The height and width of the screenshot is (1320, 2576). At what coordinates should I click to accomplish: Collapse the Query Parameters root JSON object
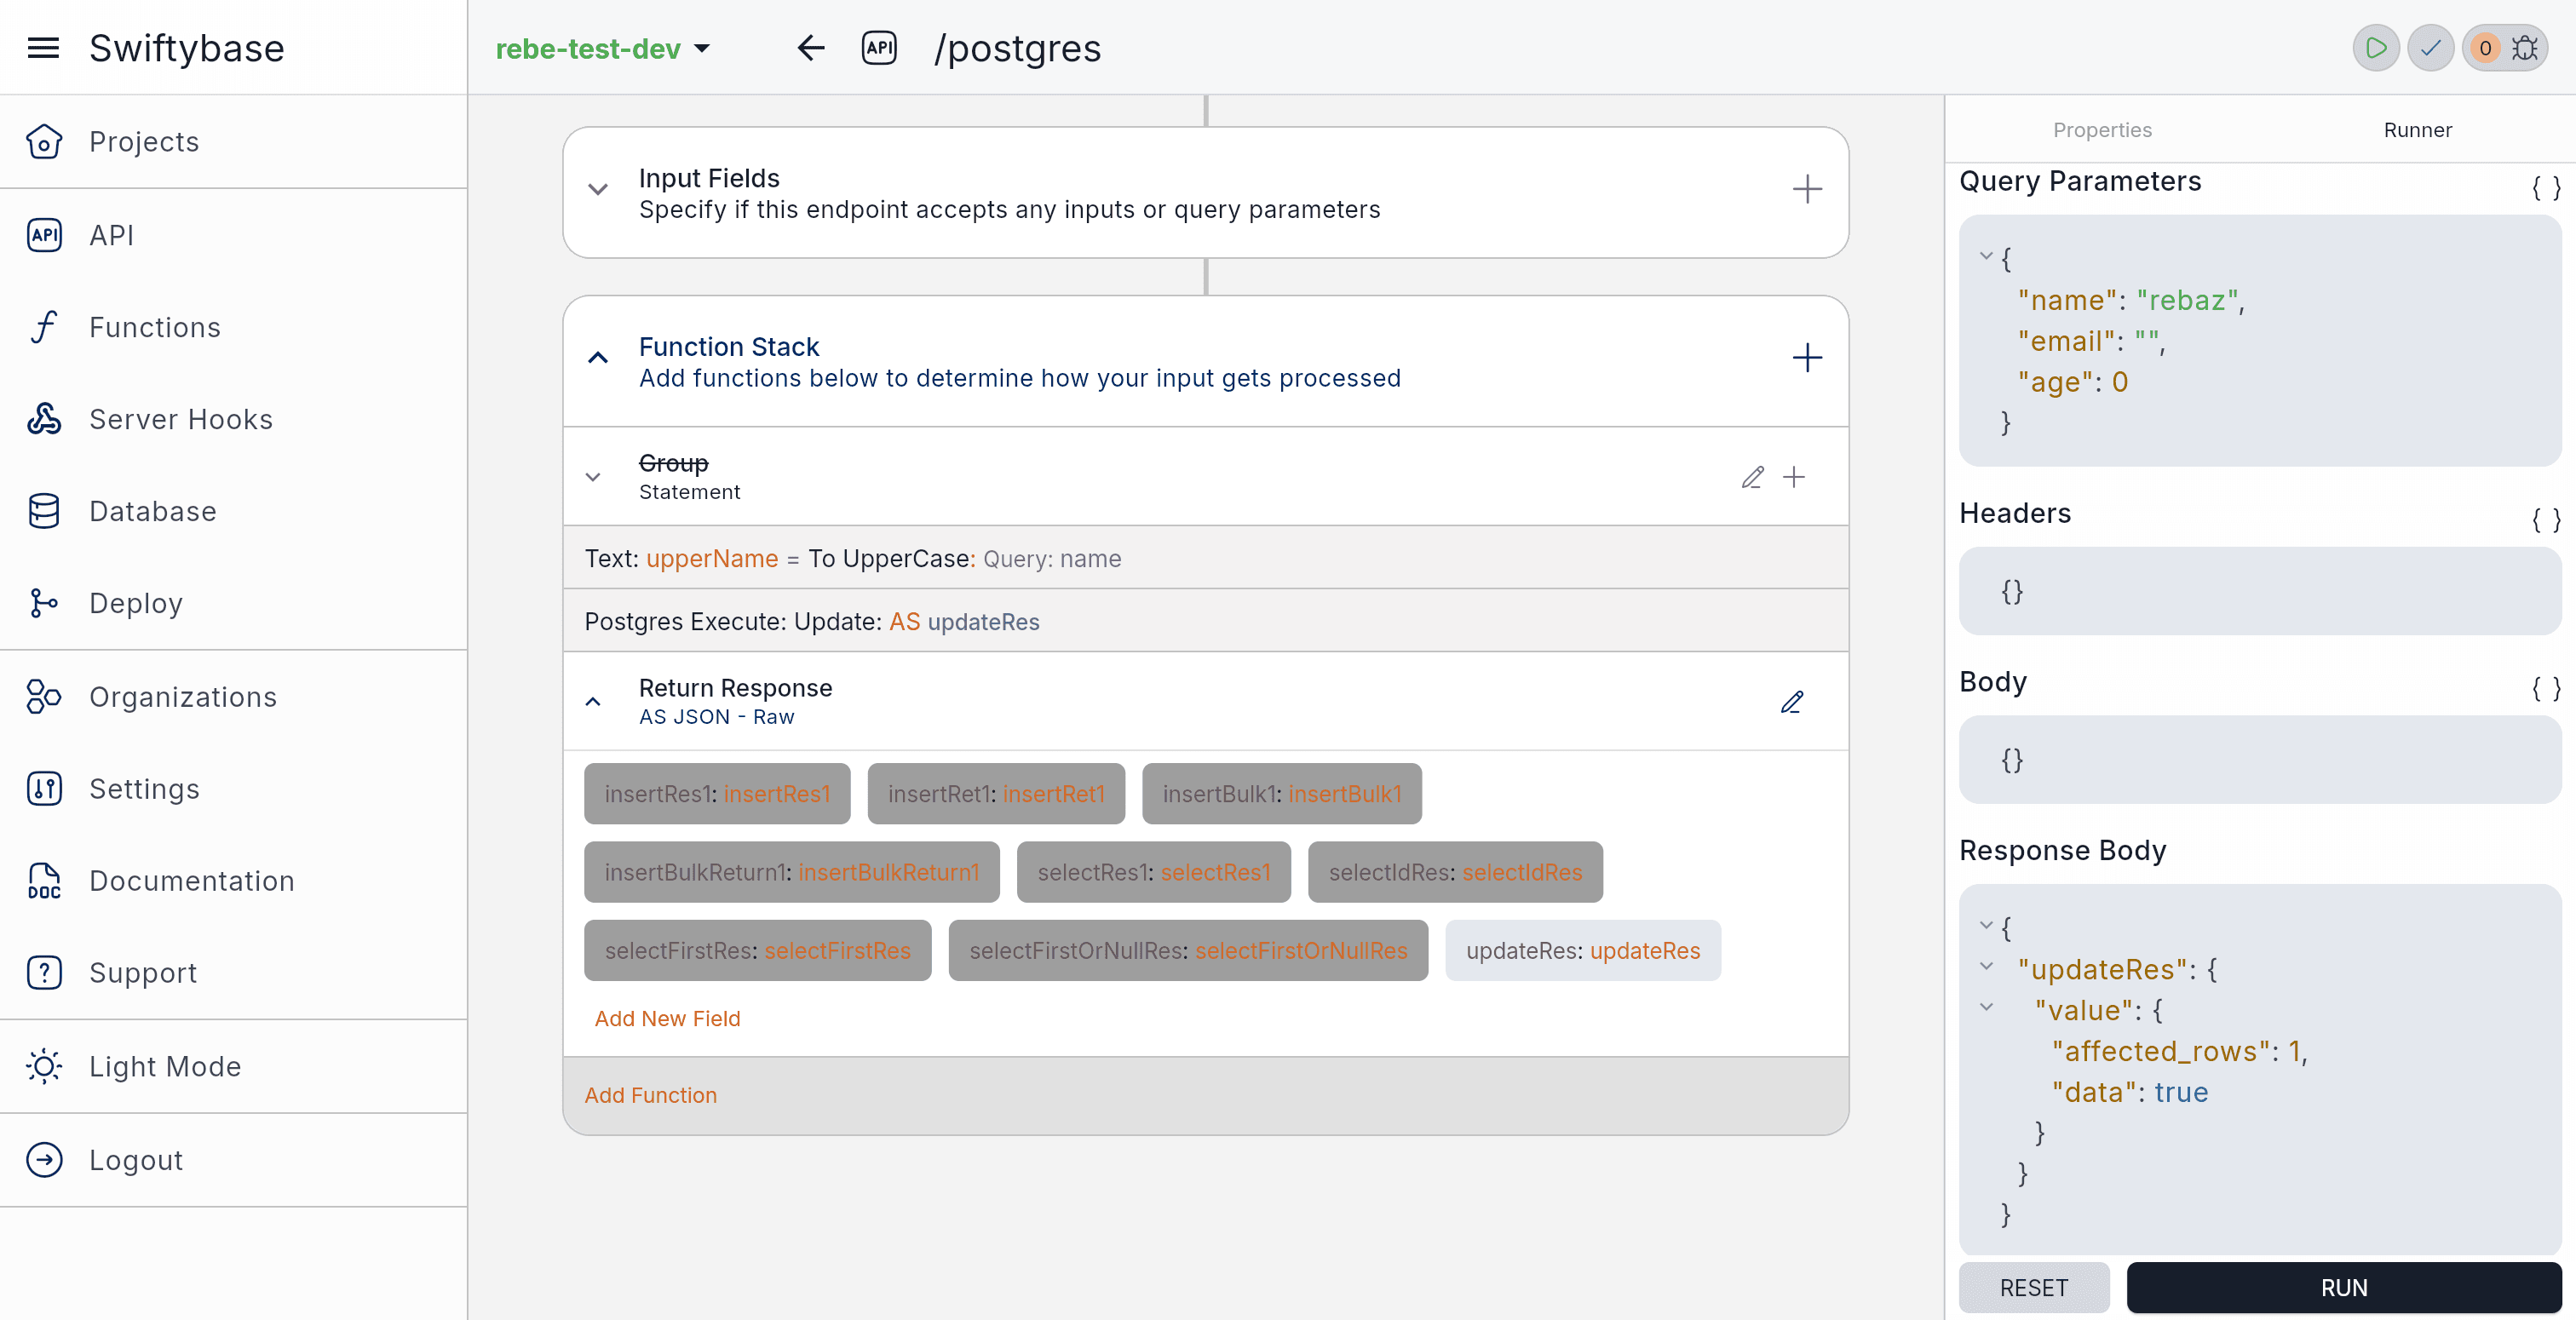click(x=1986, y=256)
